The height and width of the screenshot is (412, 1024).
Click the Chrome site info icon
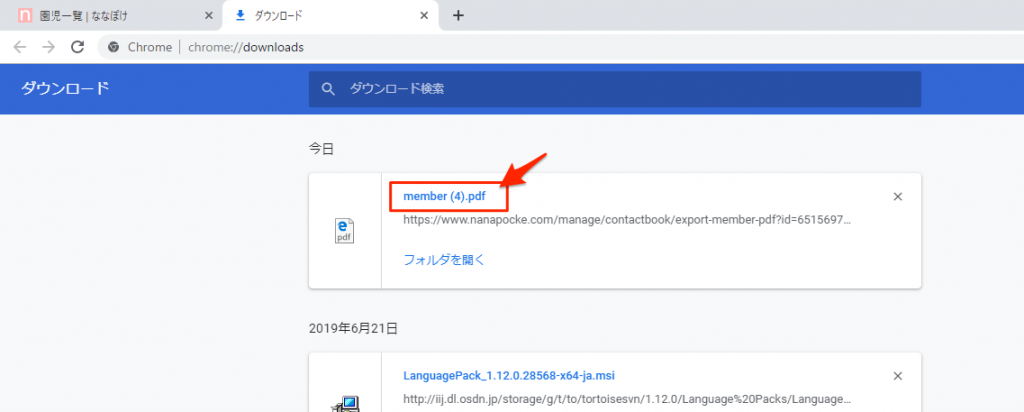point(113,47)
